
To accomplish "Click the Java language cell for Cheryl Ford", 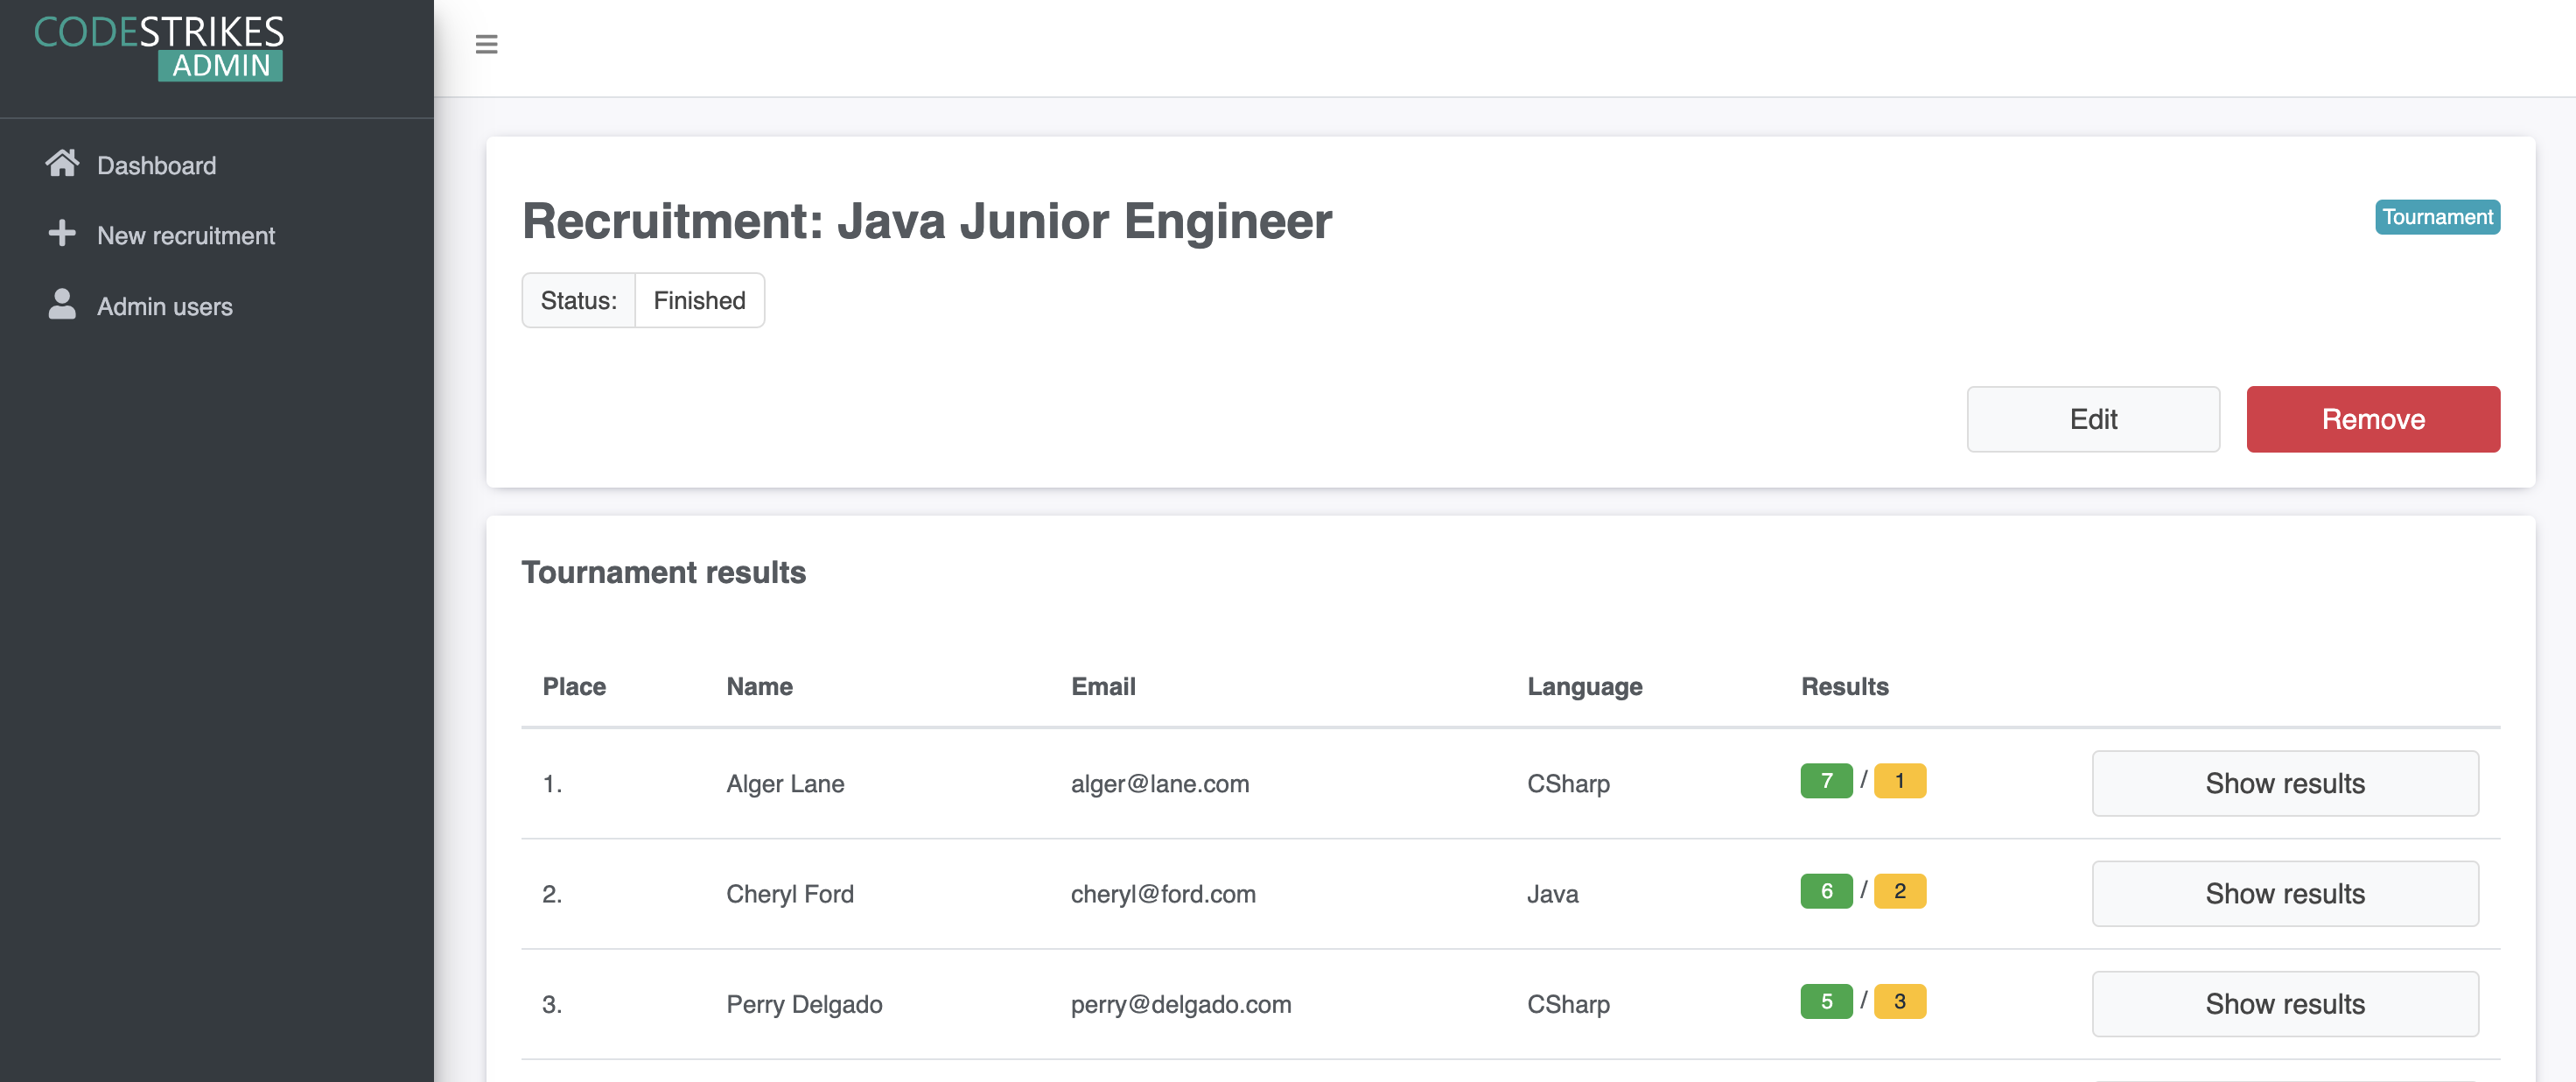I will [x=1552, y=893].
